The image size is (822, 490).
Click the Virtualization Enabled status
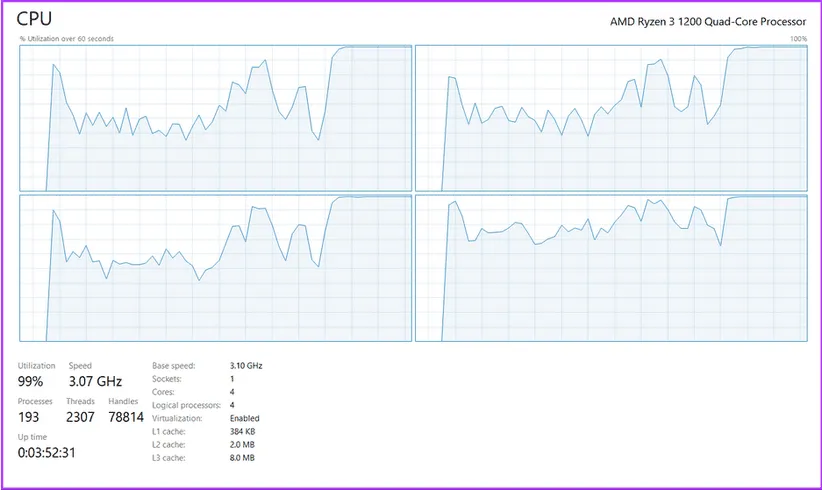coord(244,418)
